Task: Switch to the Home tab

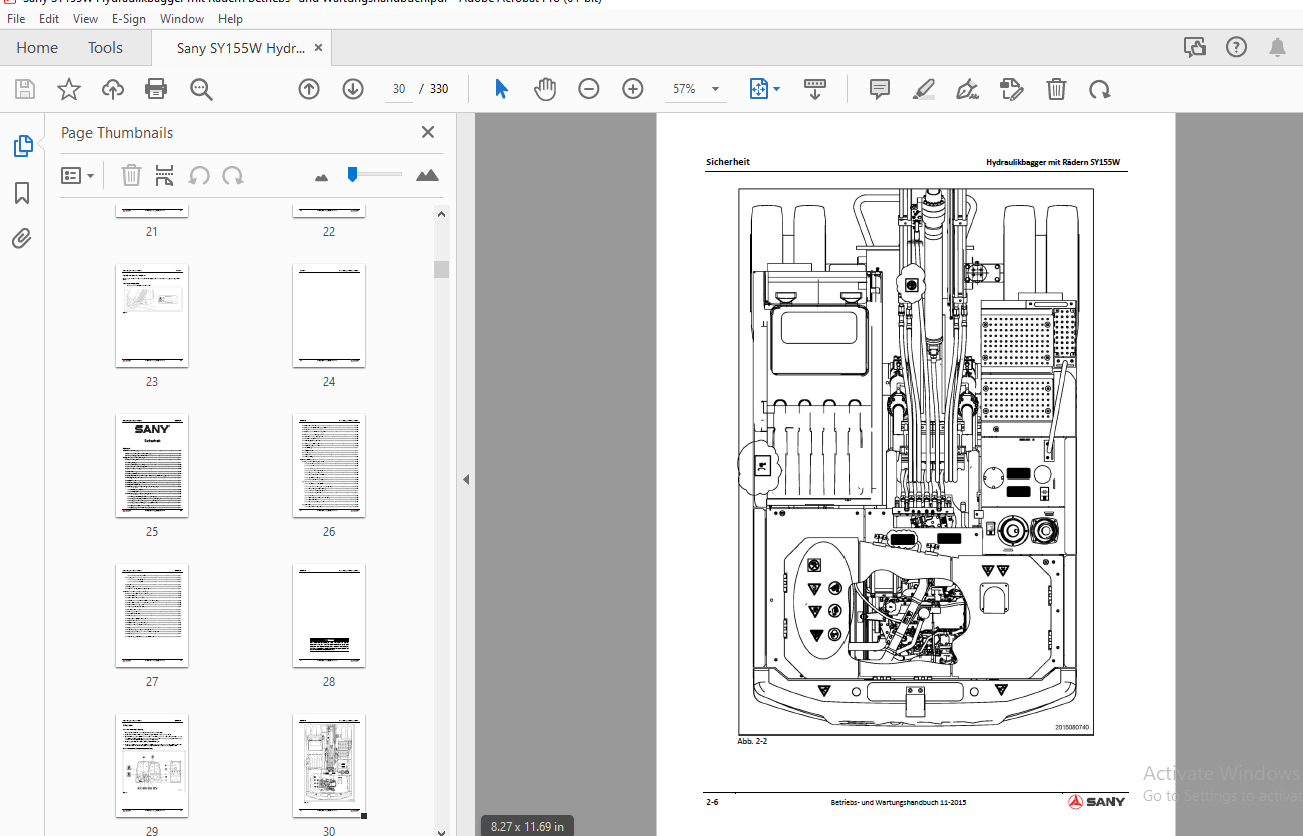Action: point(37,47)
